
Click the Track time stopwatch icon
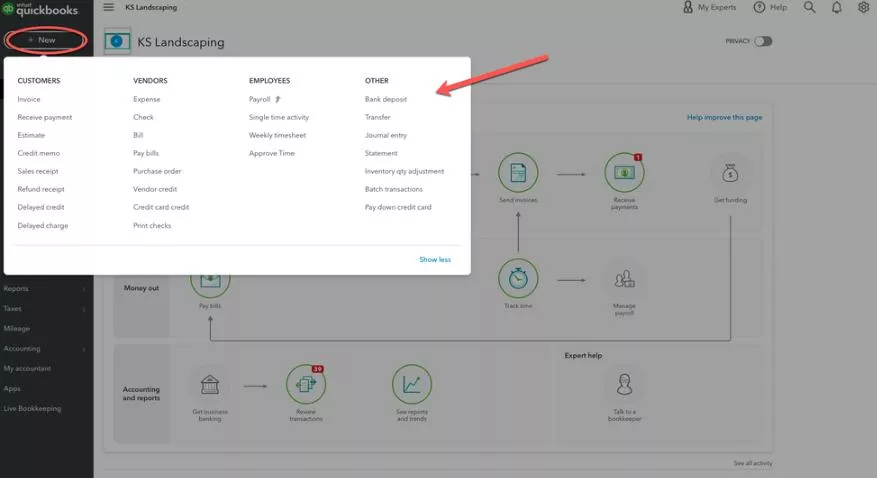[x=518, y=278]
